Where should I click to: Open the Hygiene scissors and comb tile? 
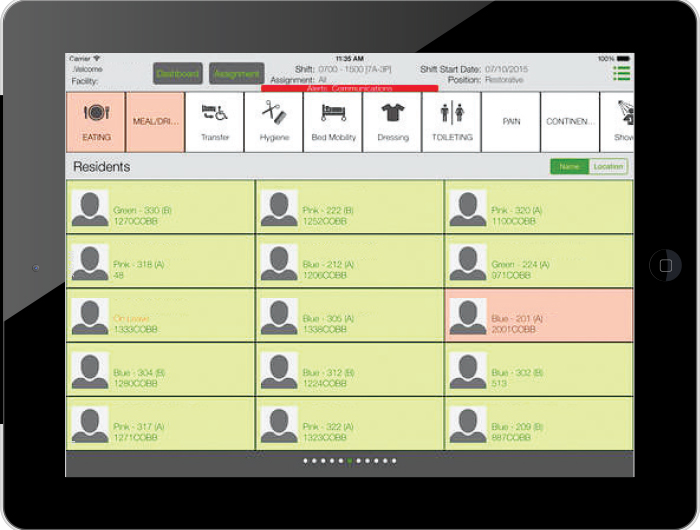(x=274, y=122)
